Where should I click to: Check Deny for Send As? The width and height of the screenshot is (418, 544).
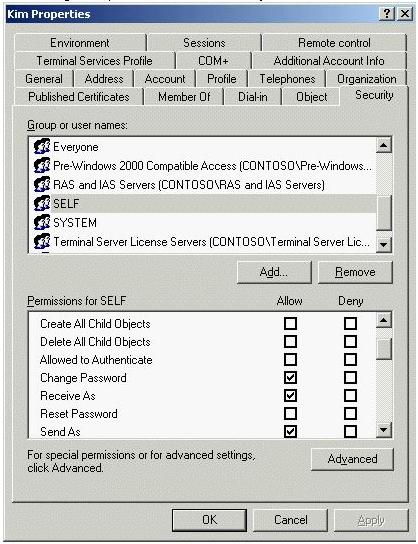click(350, 432)
